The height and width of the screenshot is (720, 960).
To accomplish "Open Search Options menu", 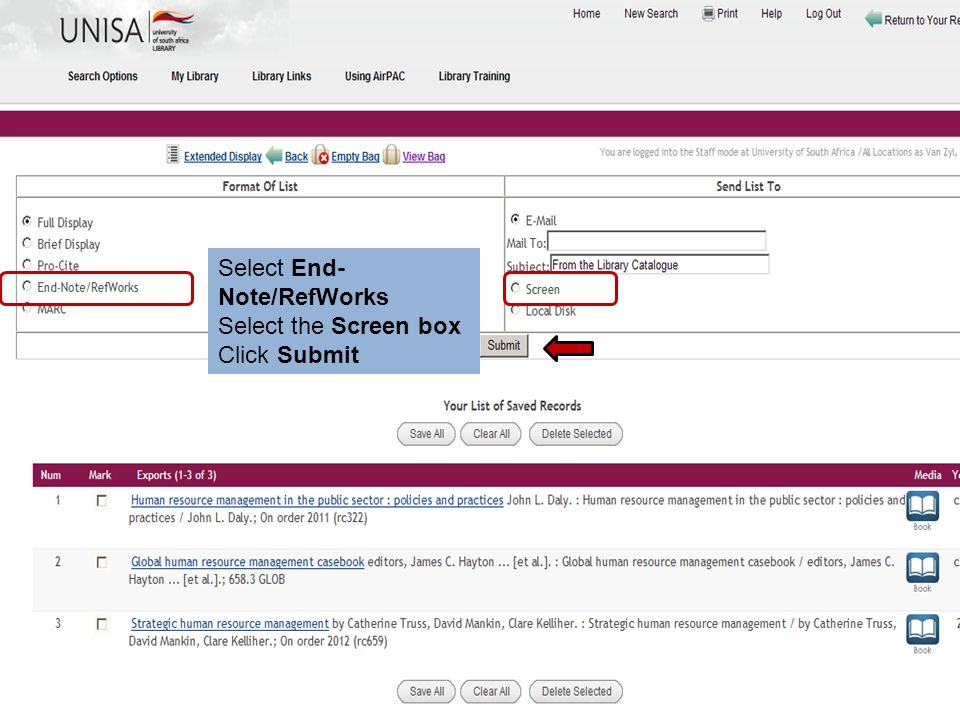I will pos(102,76).
